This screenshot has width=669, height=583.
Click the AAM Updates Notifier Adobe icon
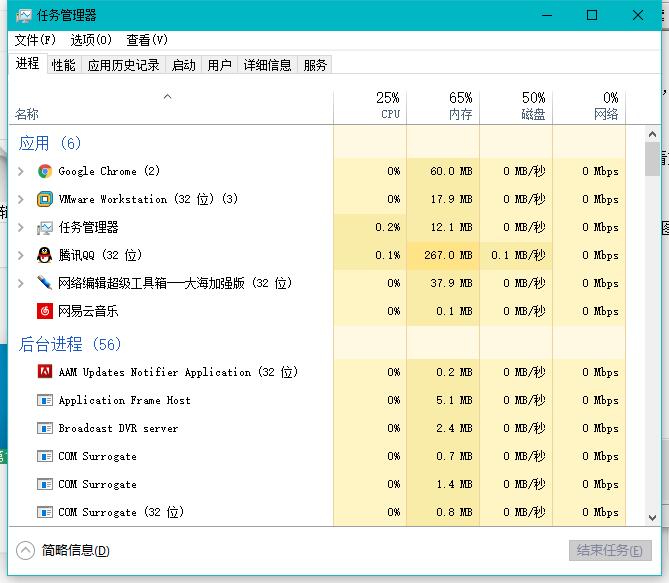pos(45,372)
